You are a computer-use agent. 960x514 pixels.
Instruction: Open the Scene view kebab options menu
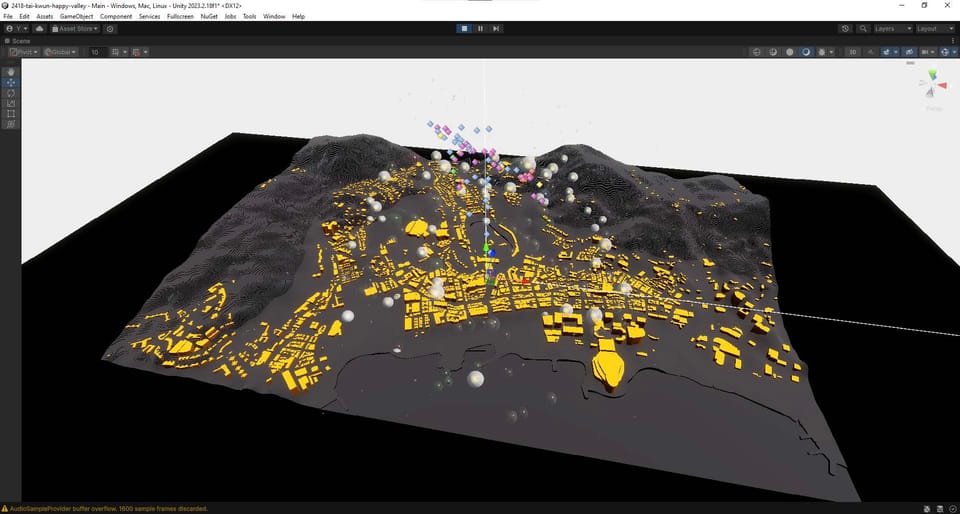coord(953,41)
